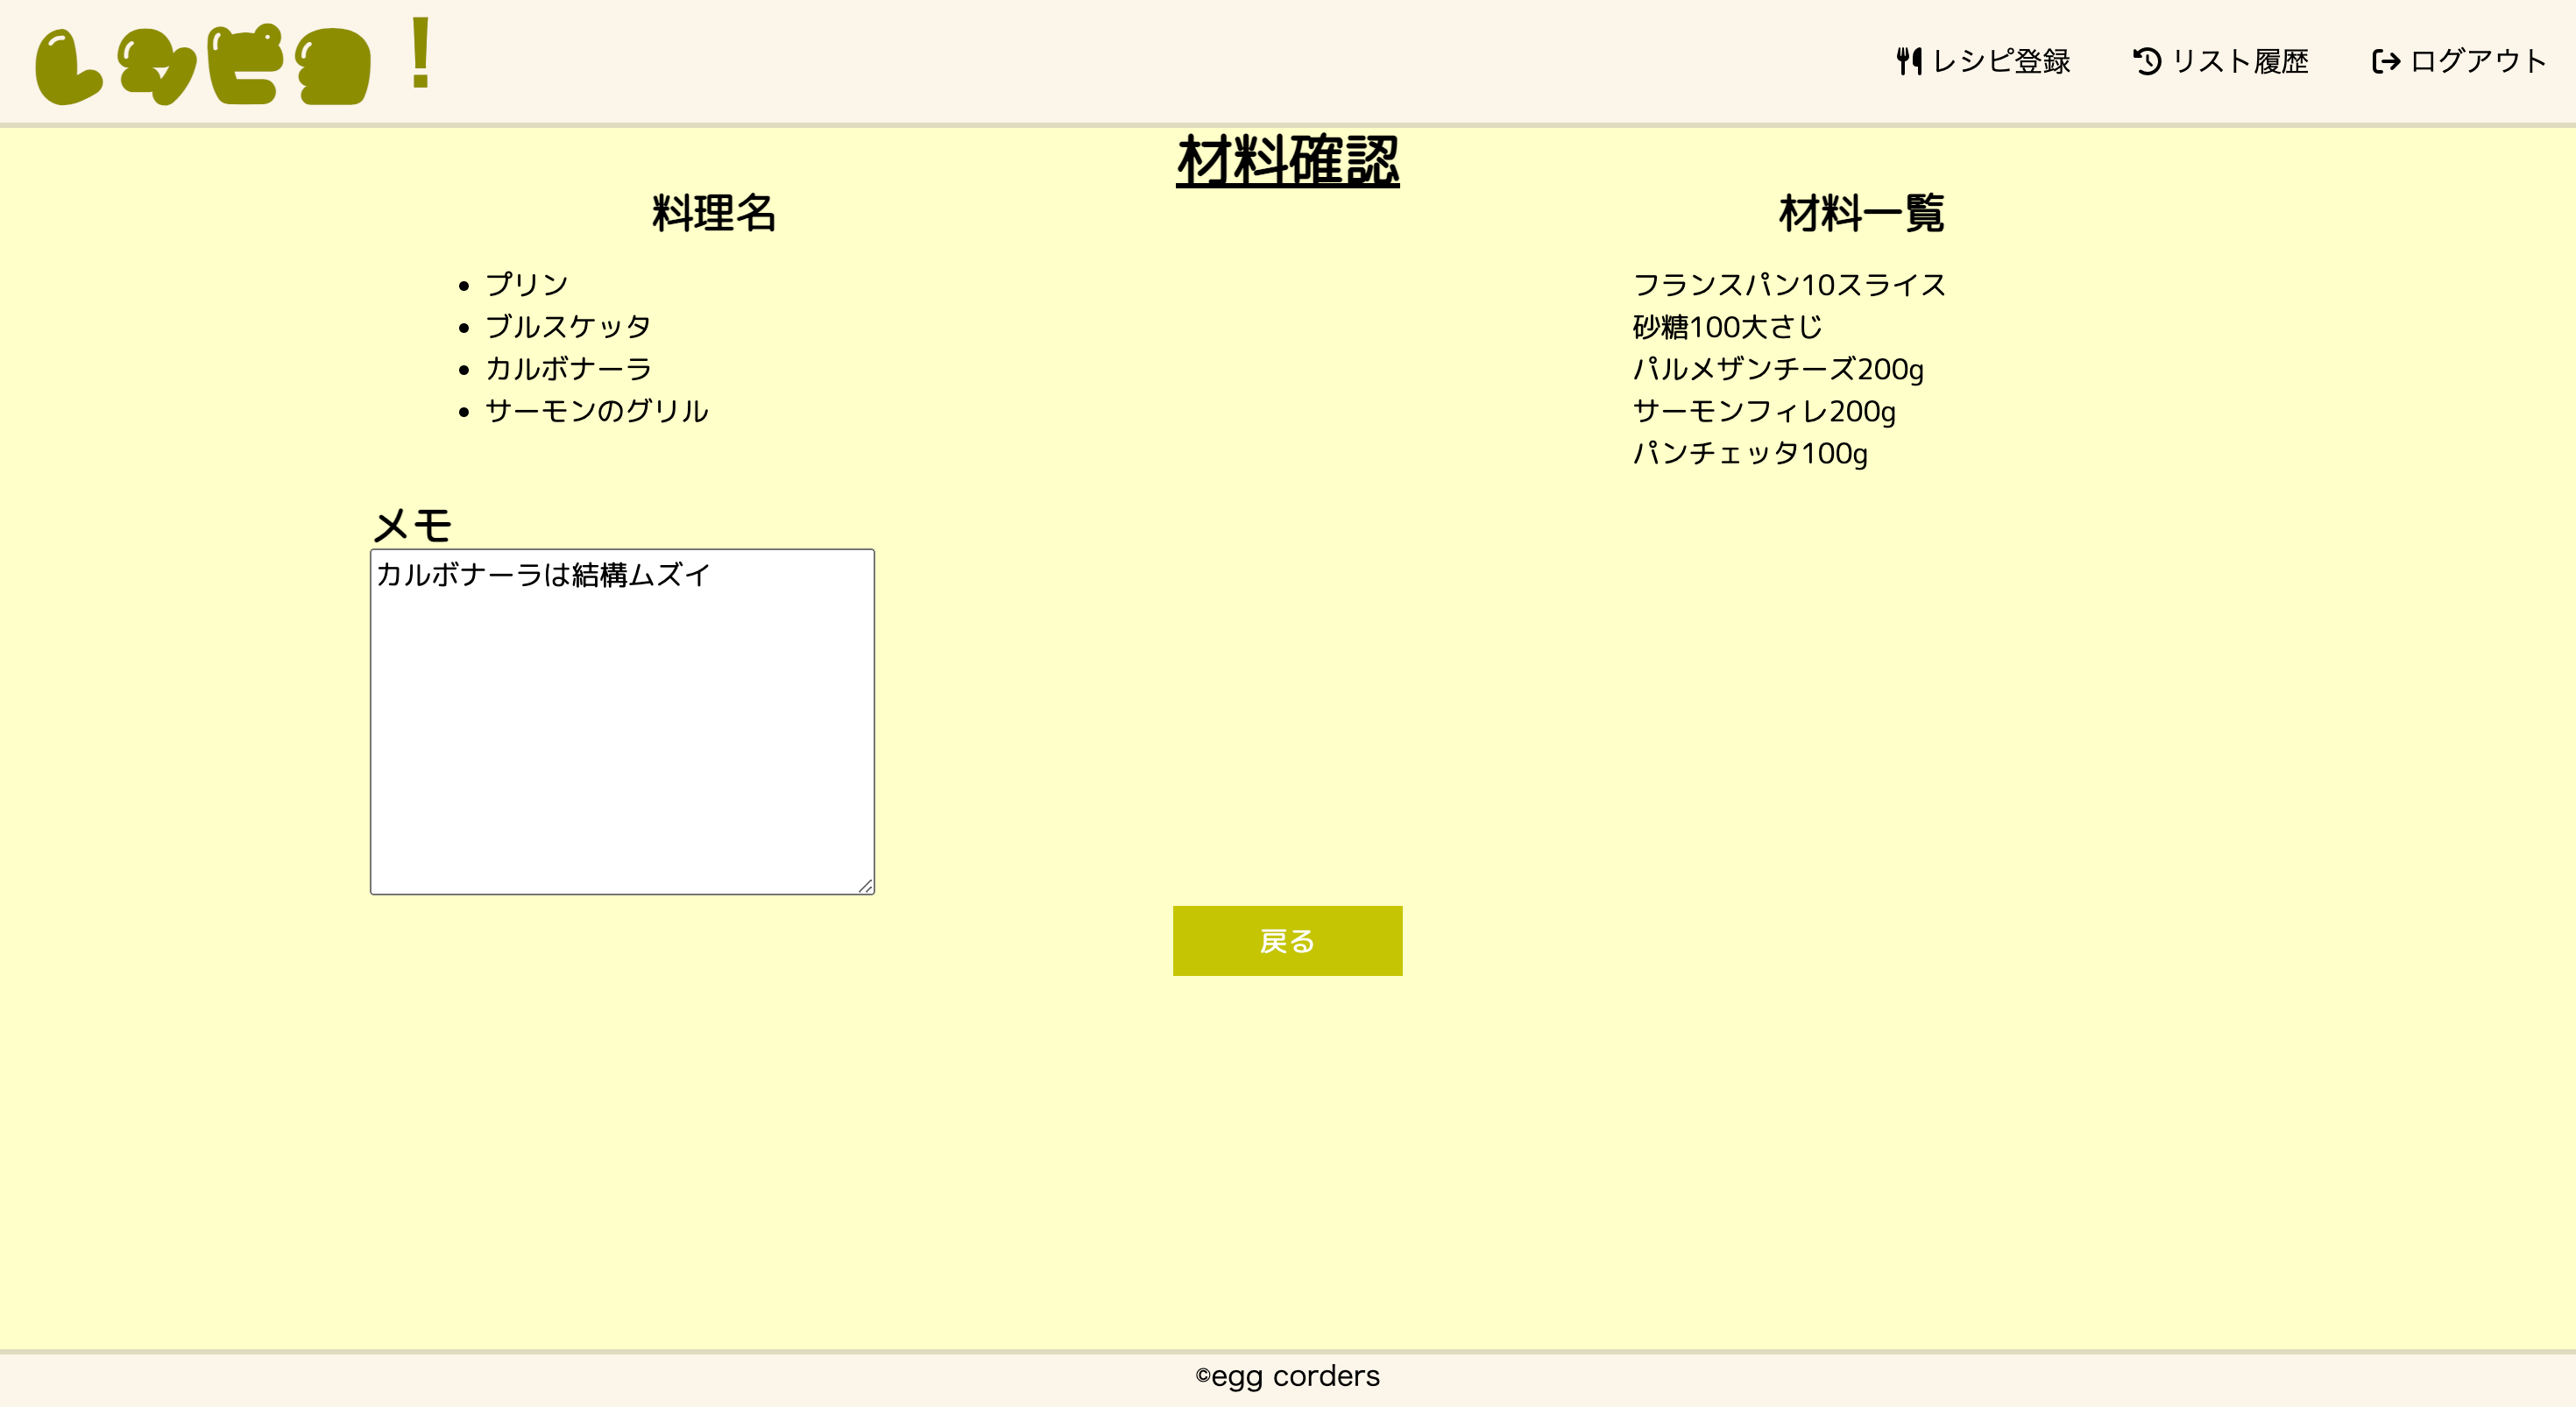Click the 料理名 section heading

coord(716,212)
